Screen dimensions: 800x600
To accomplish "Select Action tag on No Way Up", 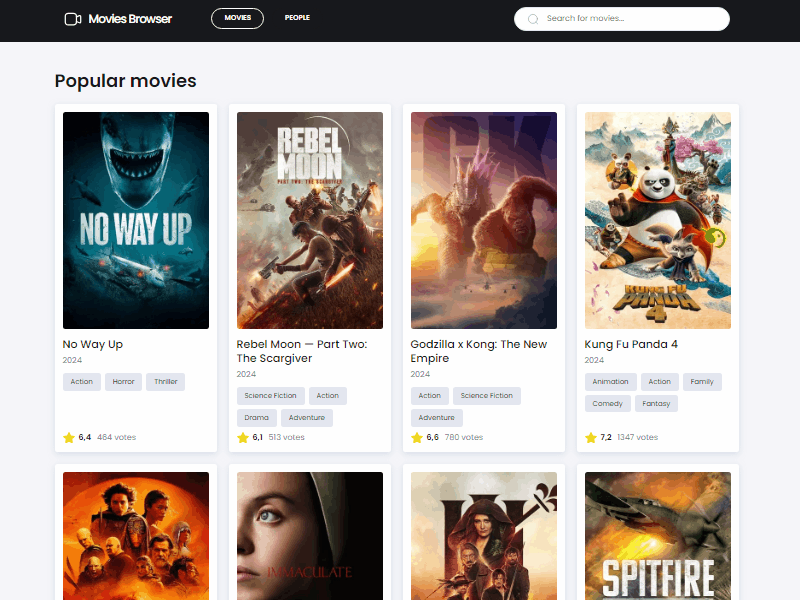I will pyautogui.click(x=82, y=382).
